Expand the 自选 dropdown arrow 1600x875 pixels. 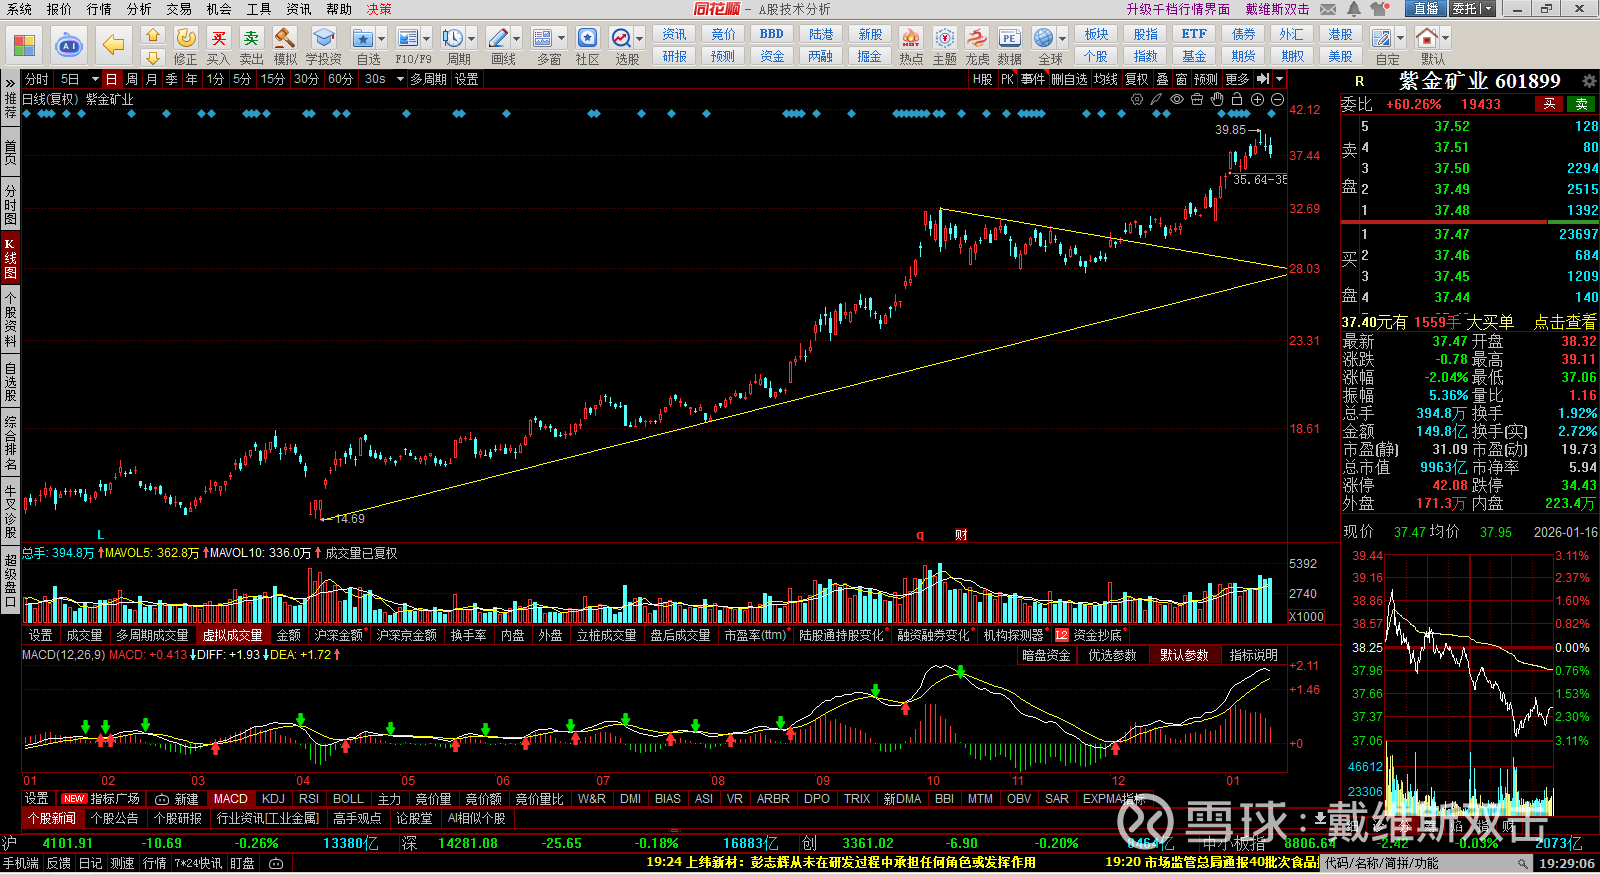(x=383, y=38)
